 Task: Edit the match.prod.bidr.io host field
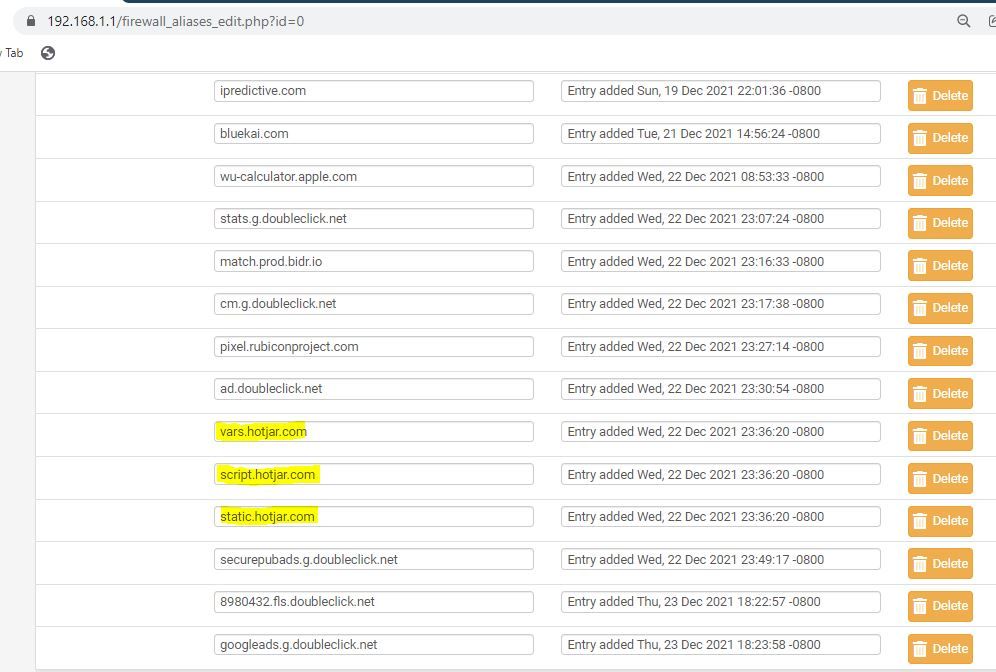click(374, 262)
